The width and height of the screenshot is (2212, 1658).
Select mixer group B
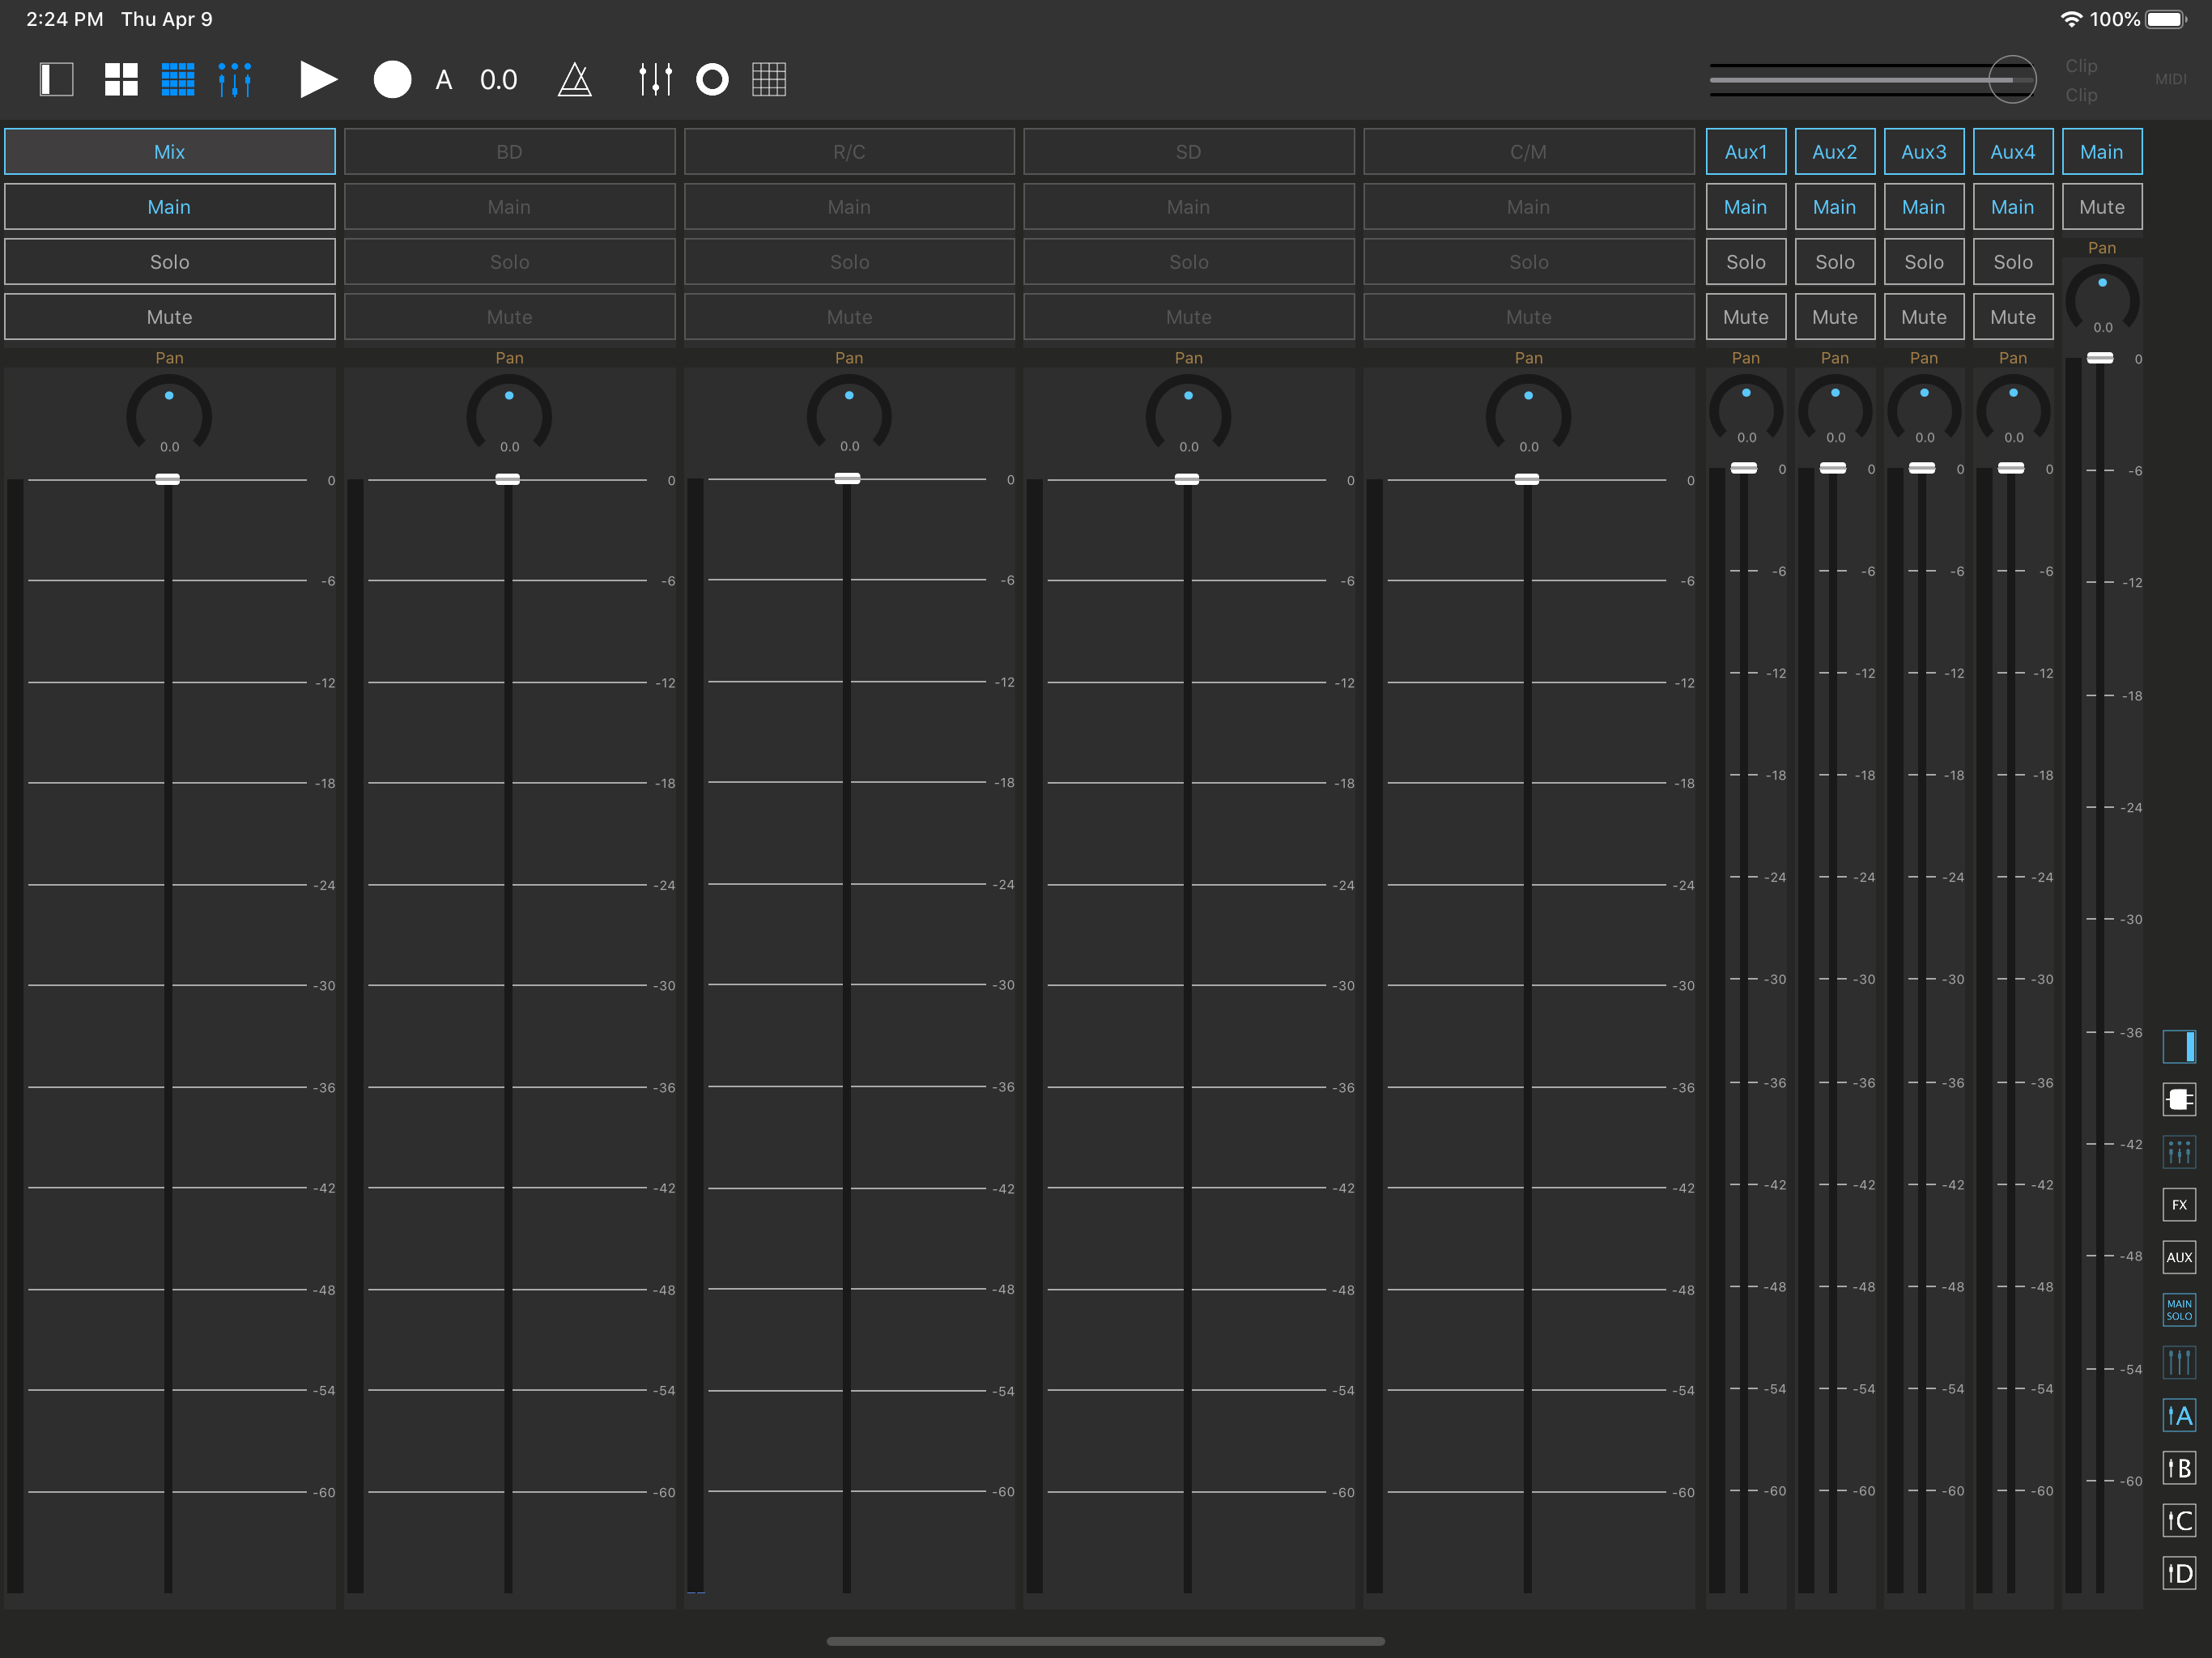2179,1469
